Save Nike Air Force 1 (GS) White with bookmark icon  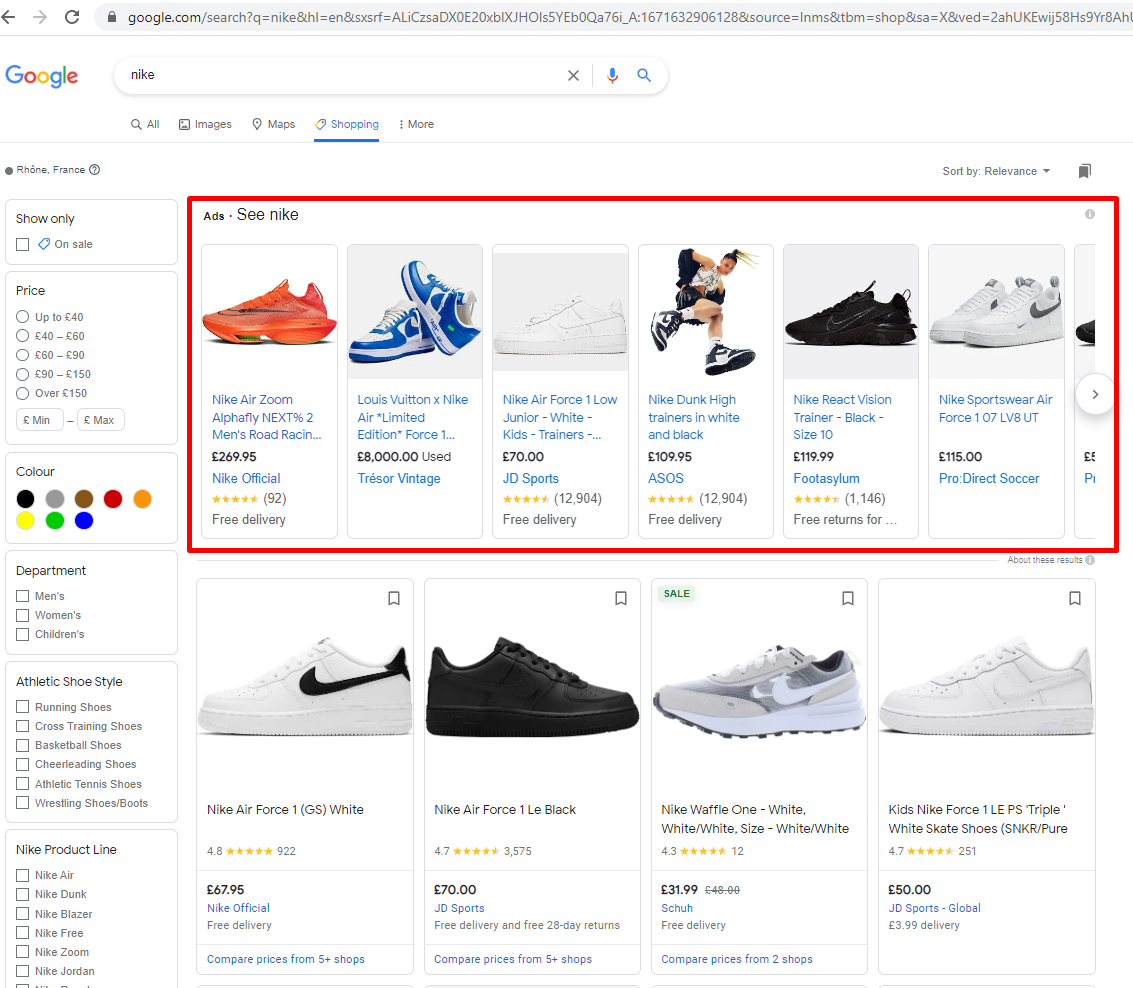[x=394, y=598]
